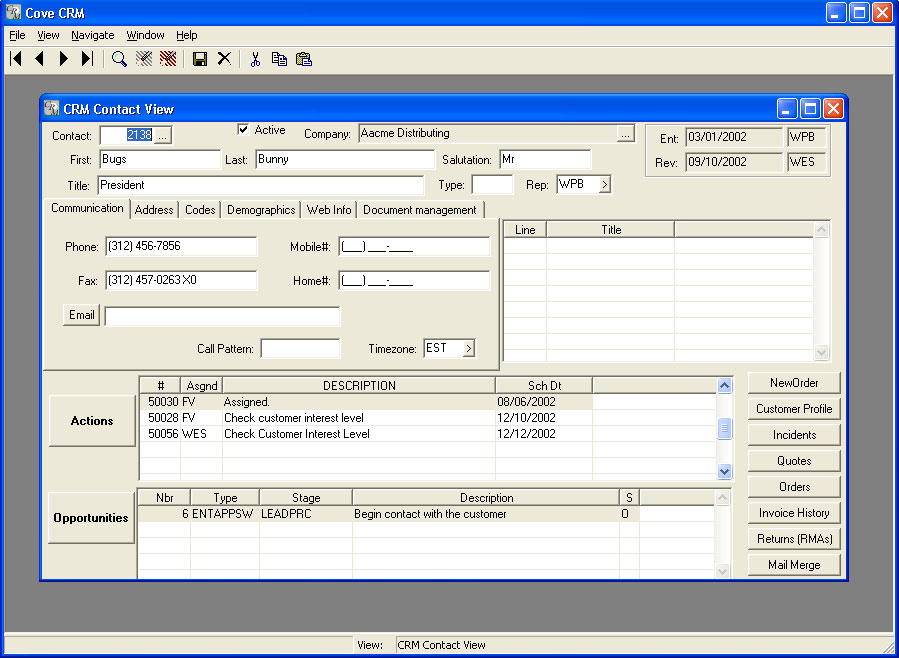Go to next record arrow icon
899x658 pixels.
64,58
